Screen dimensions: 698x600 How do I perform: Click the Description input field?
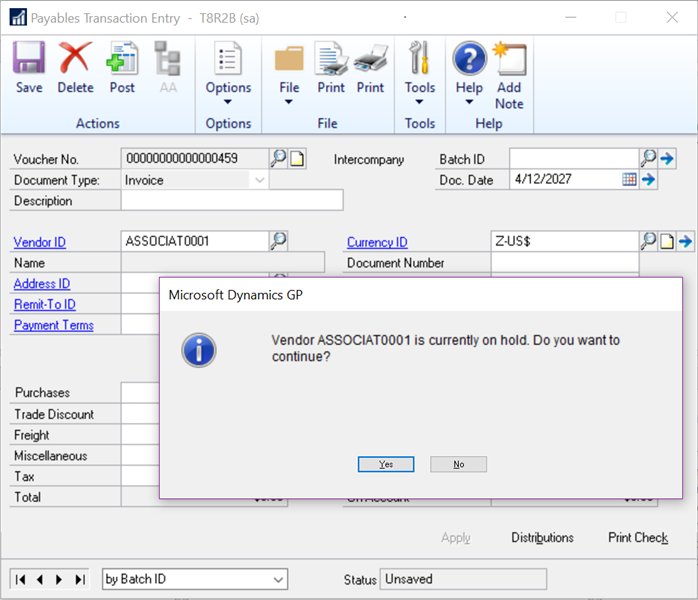231,201
